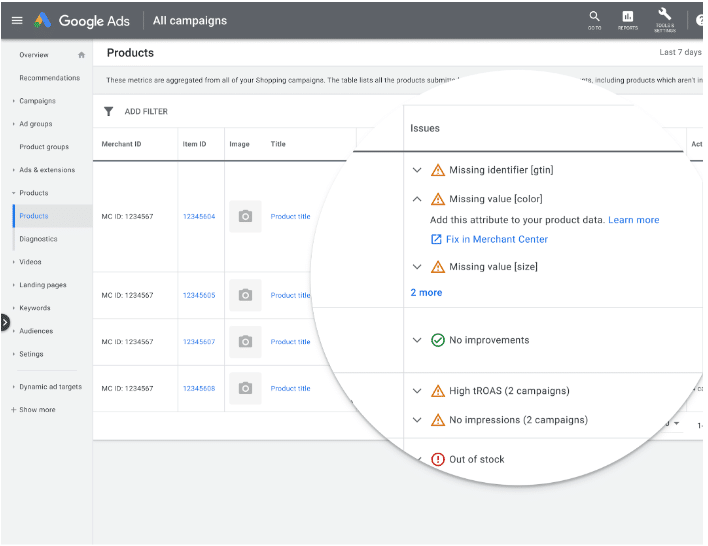Viewport: 708px width, 546px height.
Task: Expand No impressions (2 campaigns) issue
Action: coord(417,420)
